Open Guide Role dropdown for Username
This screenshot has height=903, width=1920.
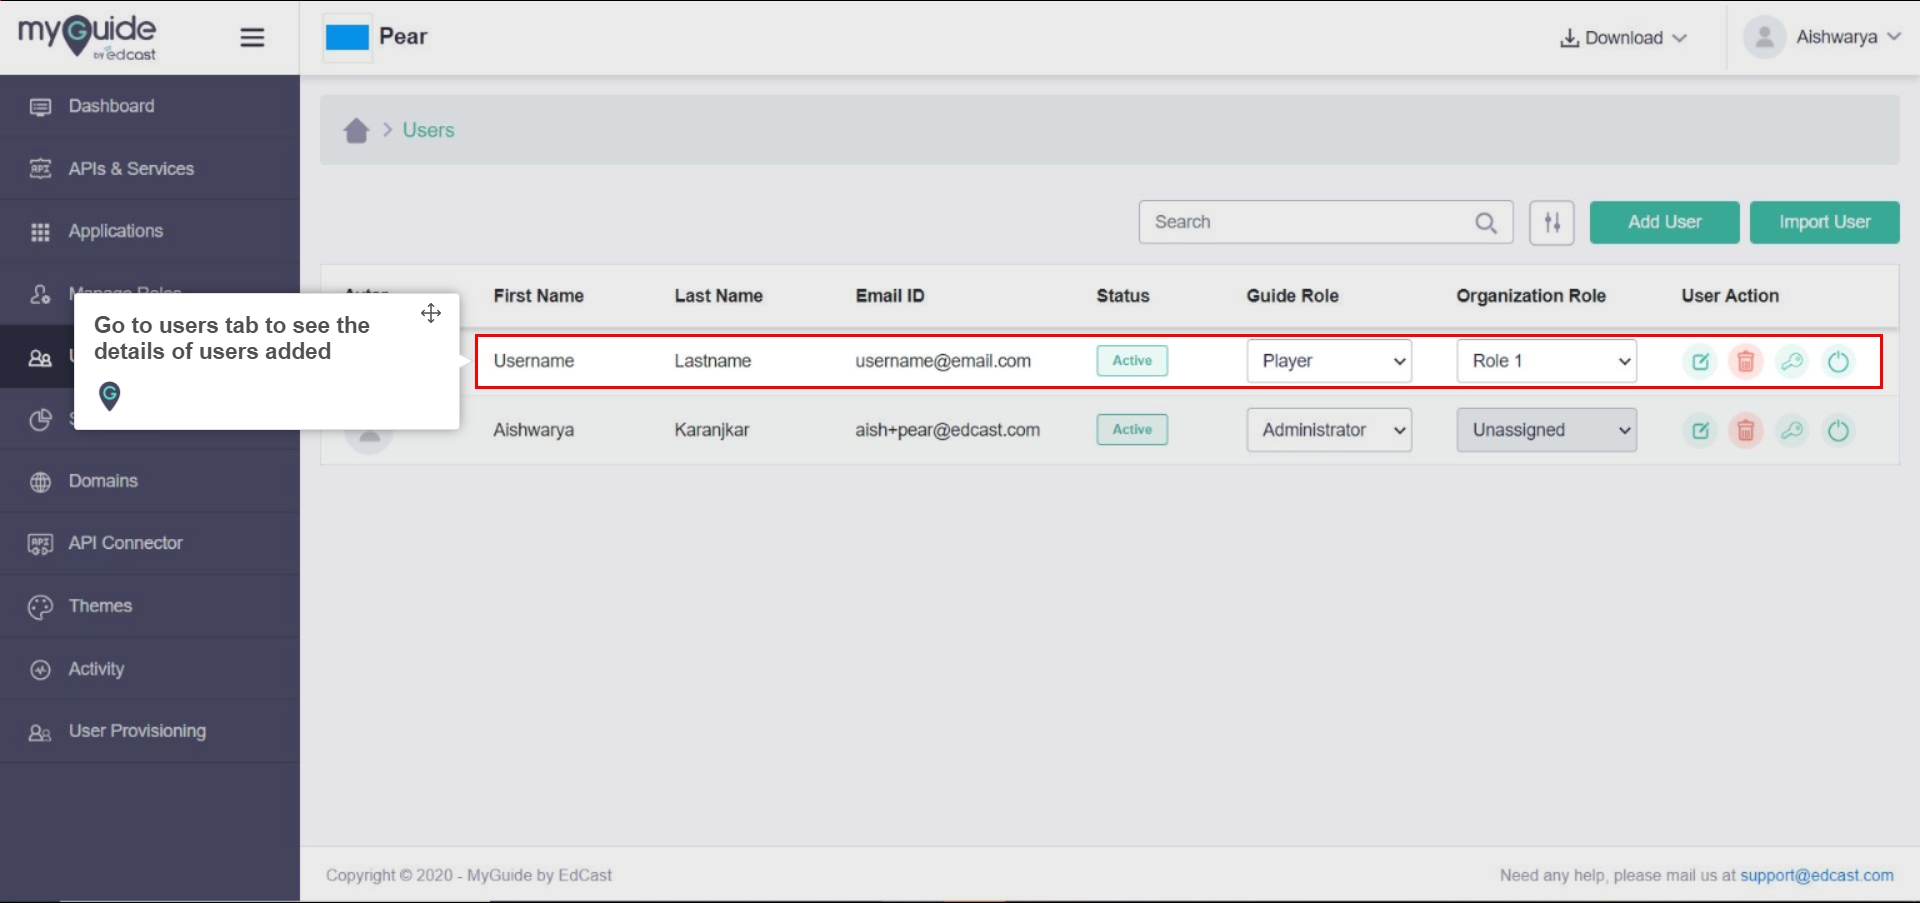(1329, 361)
